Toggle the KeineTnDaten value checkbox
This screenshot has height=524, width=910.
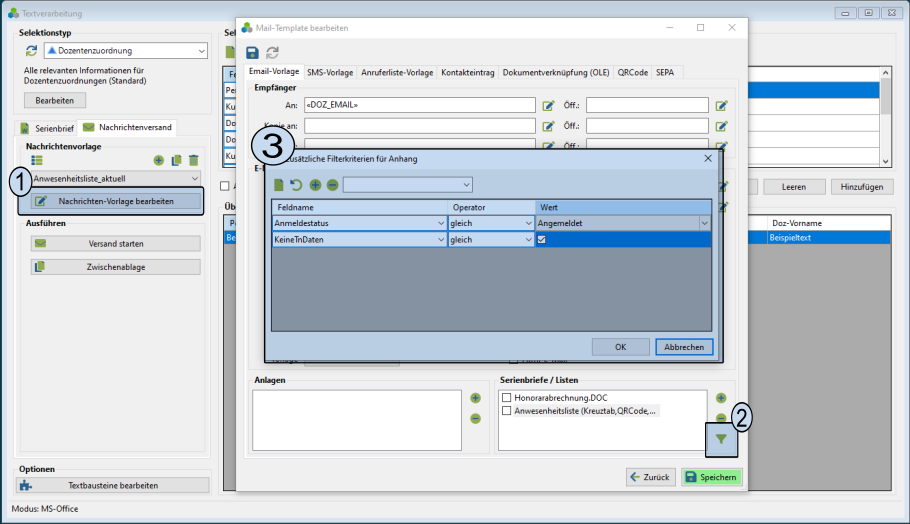[x=541, y=239]
